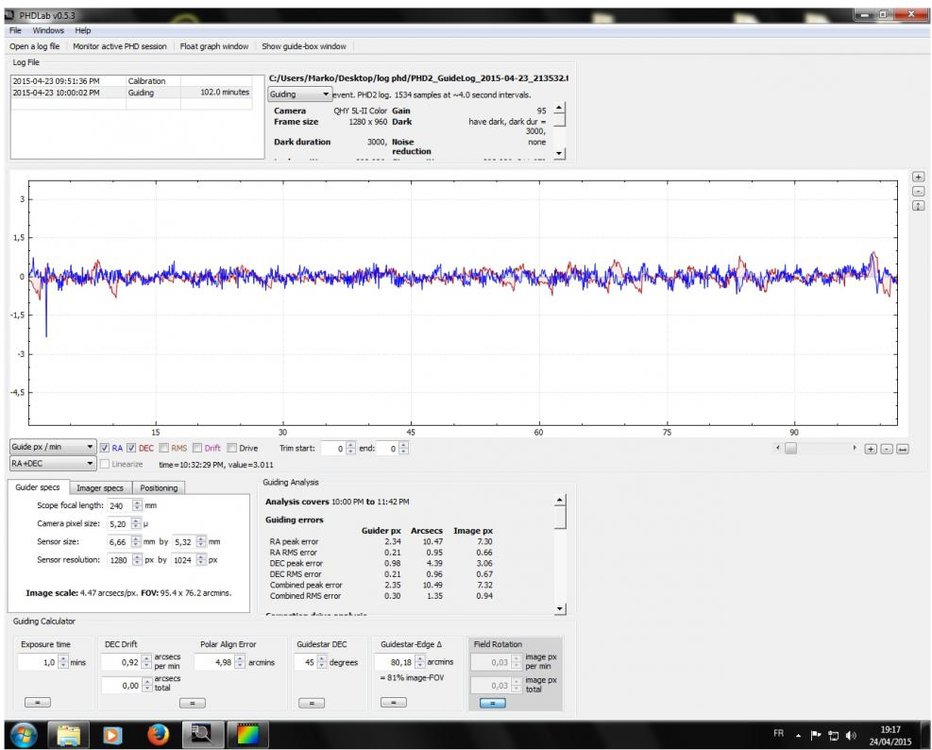Screen dimensions: 932x750
Task: Launch Windows Media Player from taskbar
Action: pyautogui.click(x=112, y=736)
